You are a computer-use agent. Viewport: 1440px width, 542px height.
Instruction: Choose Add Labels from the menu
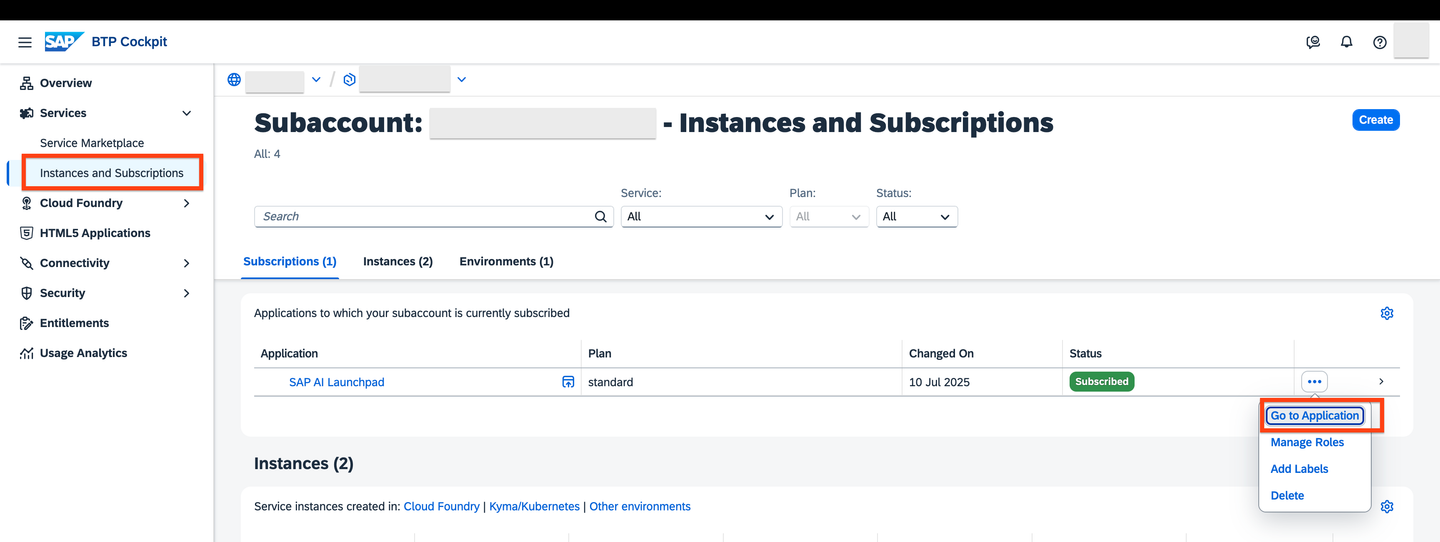(1299, 468)
